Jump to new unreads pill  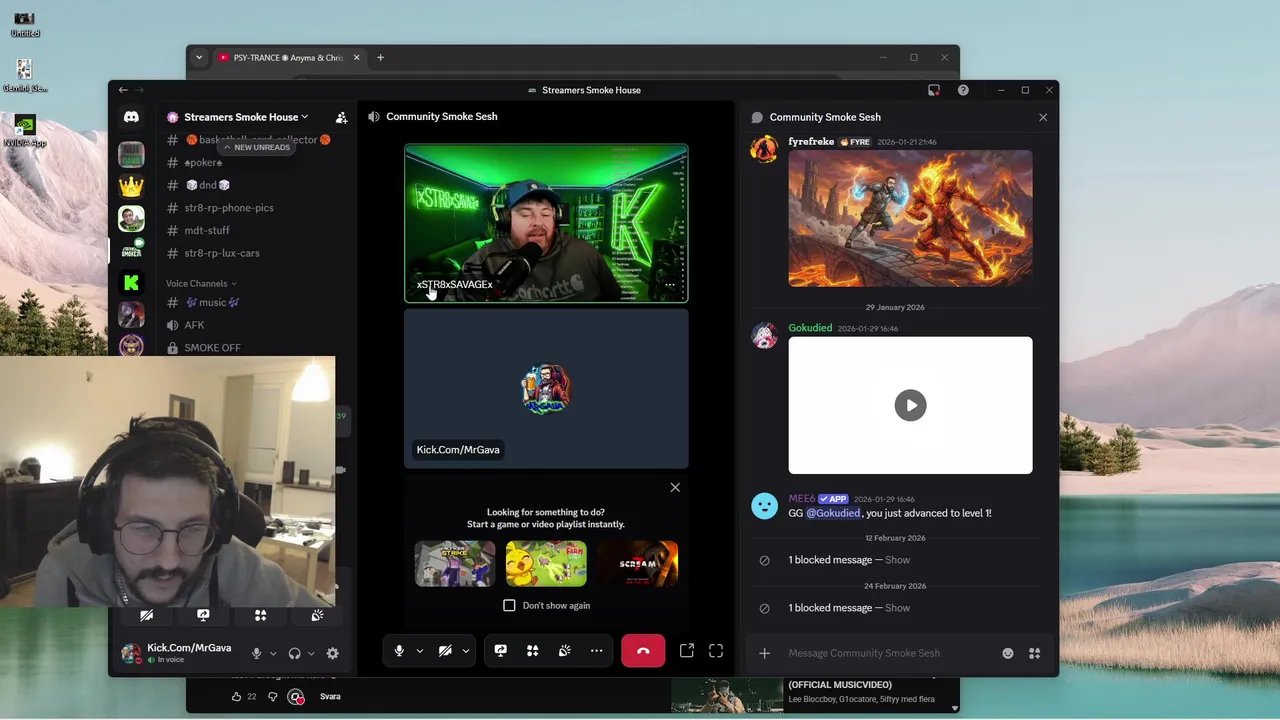point(256,147)
